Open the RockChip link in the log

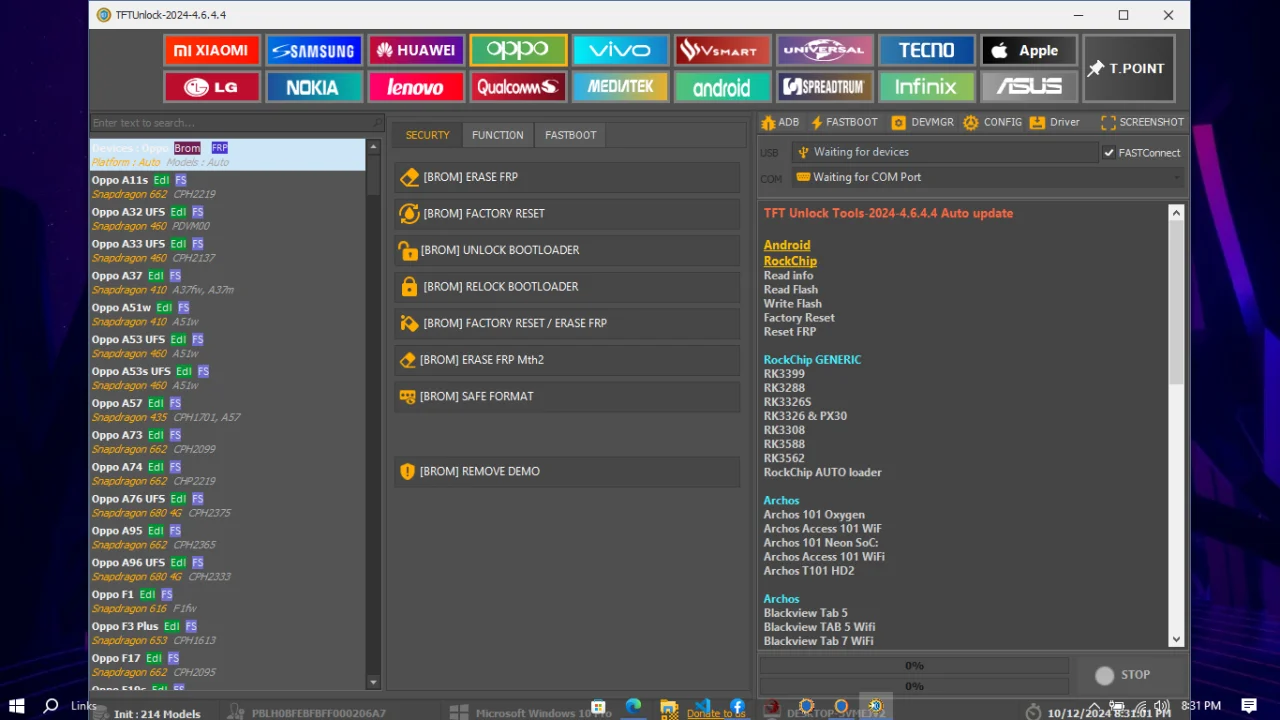point(790,261)
